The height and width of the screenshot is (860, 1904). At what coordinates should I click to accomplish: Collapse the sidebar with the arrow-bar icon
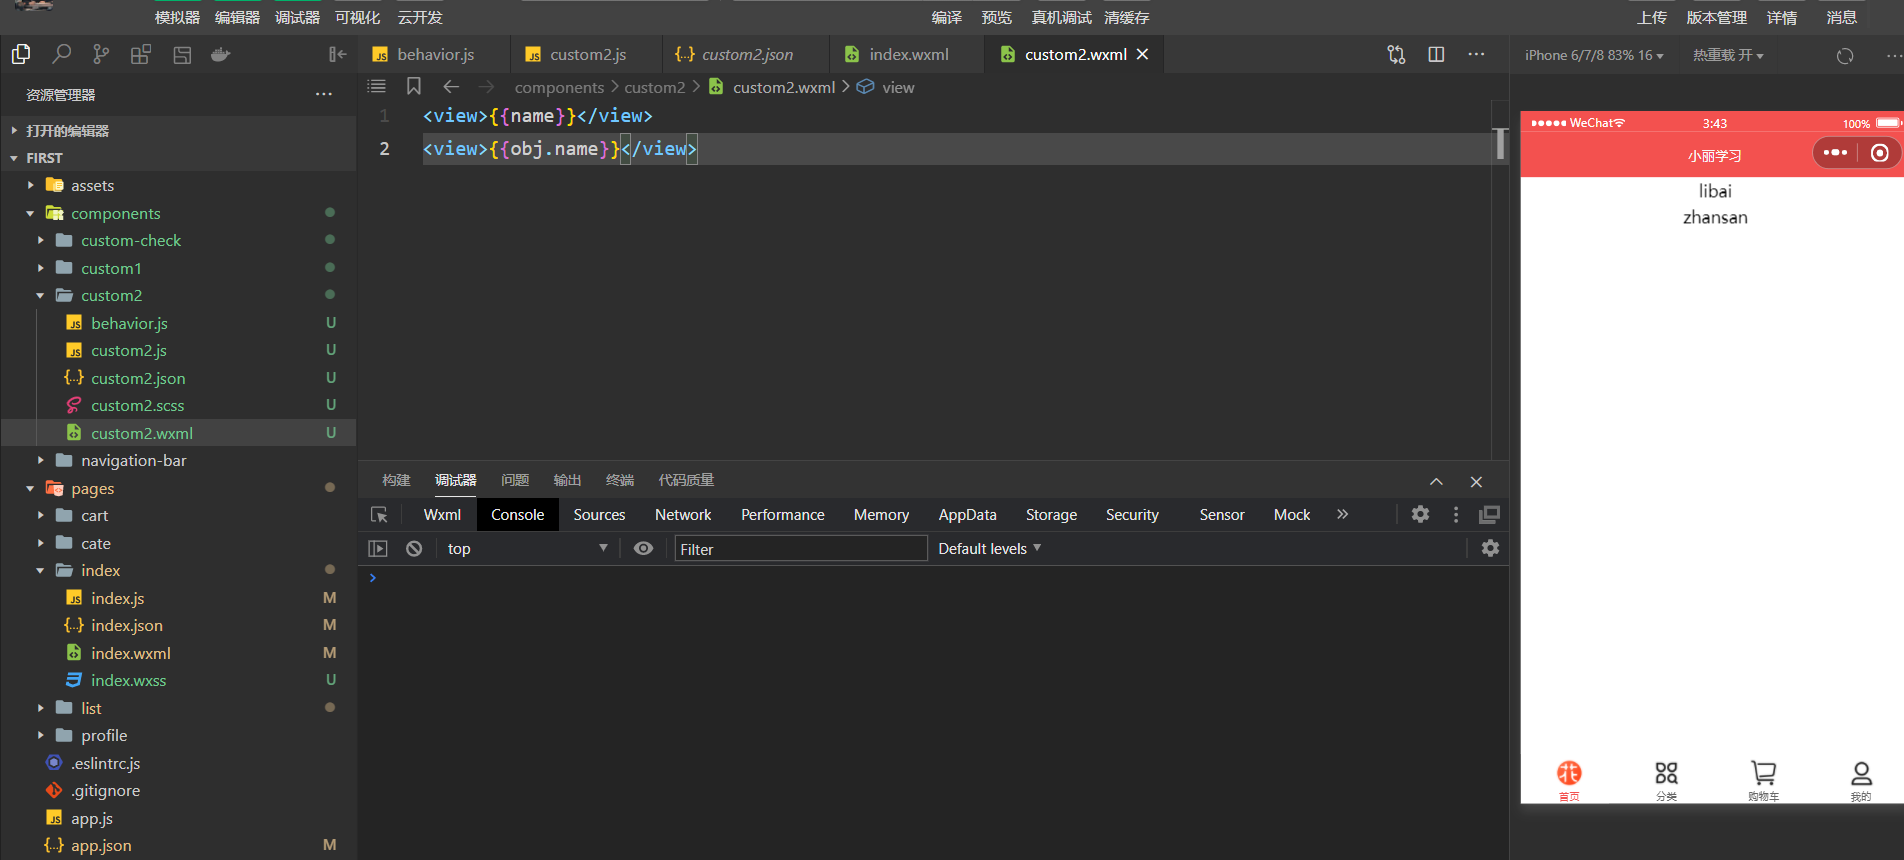[x=338, y=54]
